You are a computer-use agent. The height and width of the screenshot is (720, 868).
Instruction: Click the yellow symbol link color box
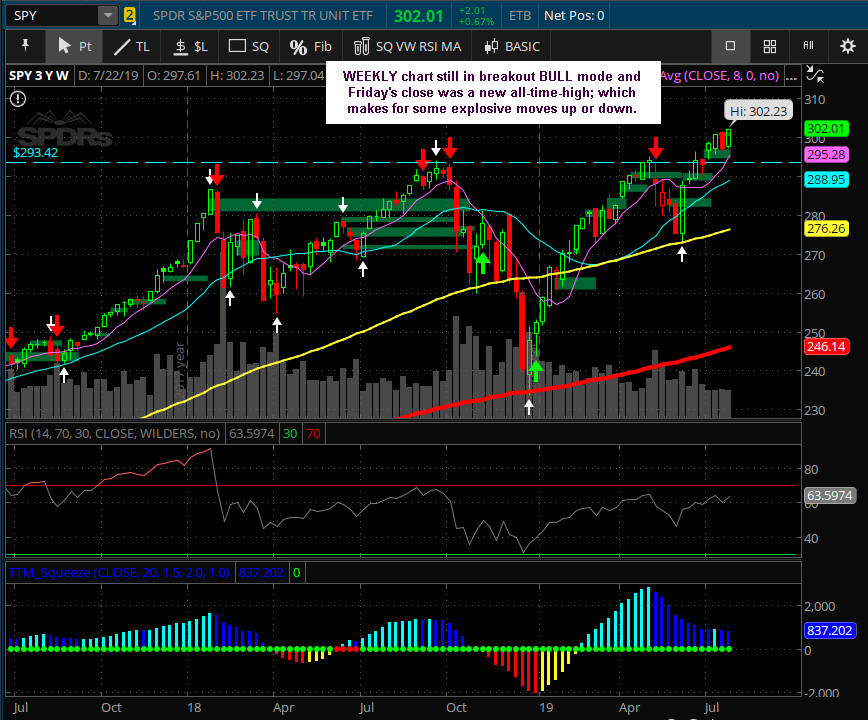pyautogui.click(x=130, y=15)
